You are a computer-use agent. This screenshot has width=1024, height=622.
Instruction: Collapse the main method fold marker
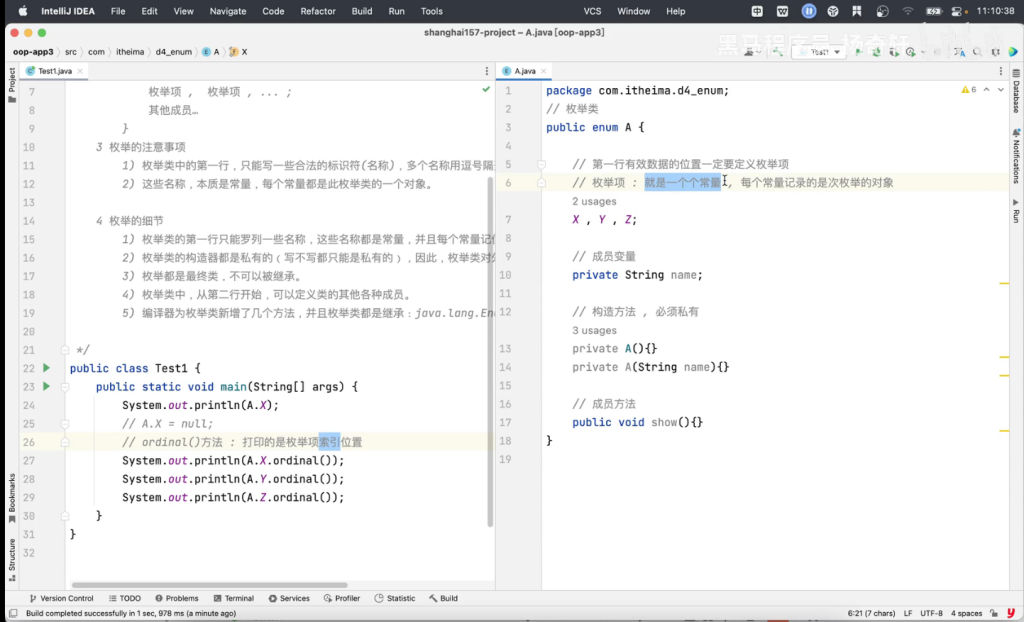65,386
